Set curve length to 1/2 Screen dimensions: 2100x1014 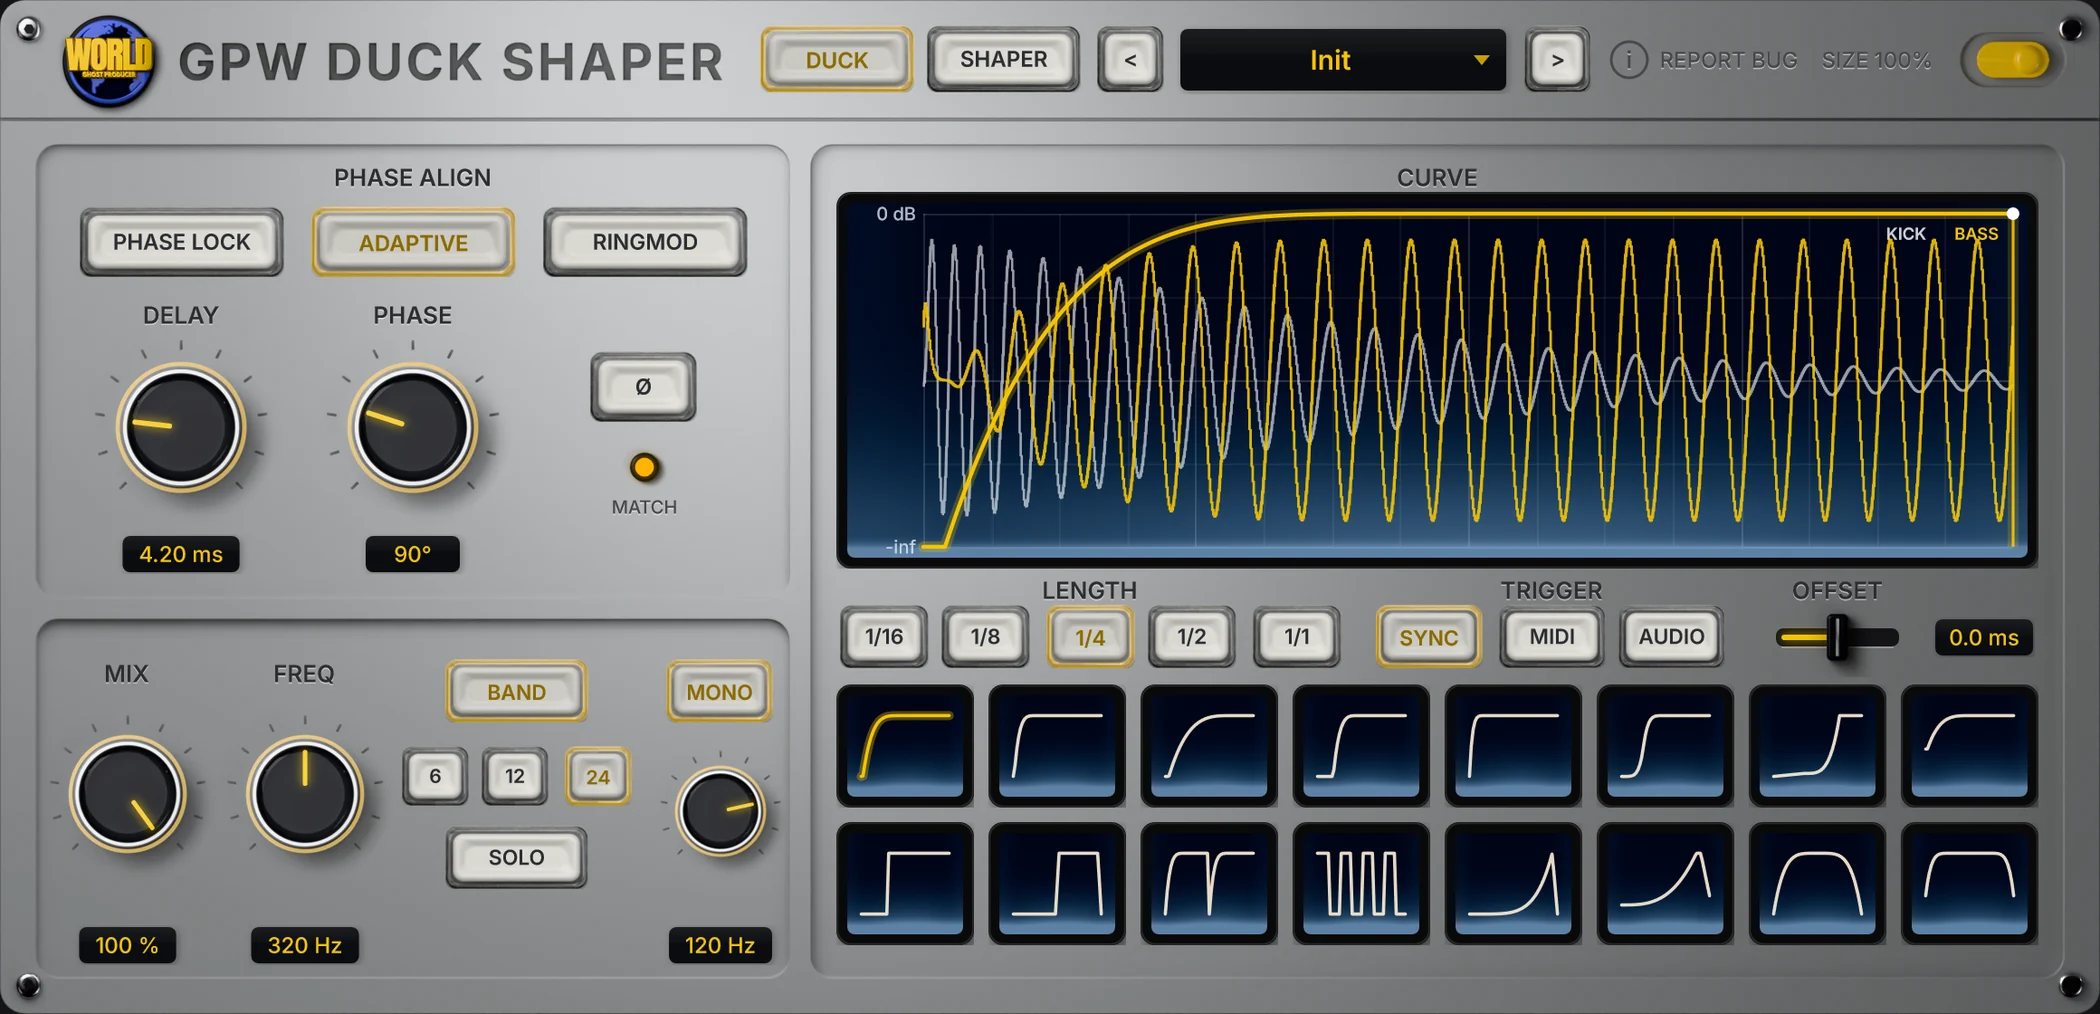1191,637
